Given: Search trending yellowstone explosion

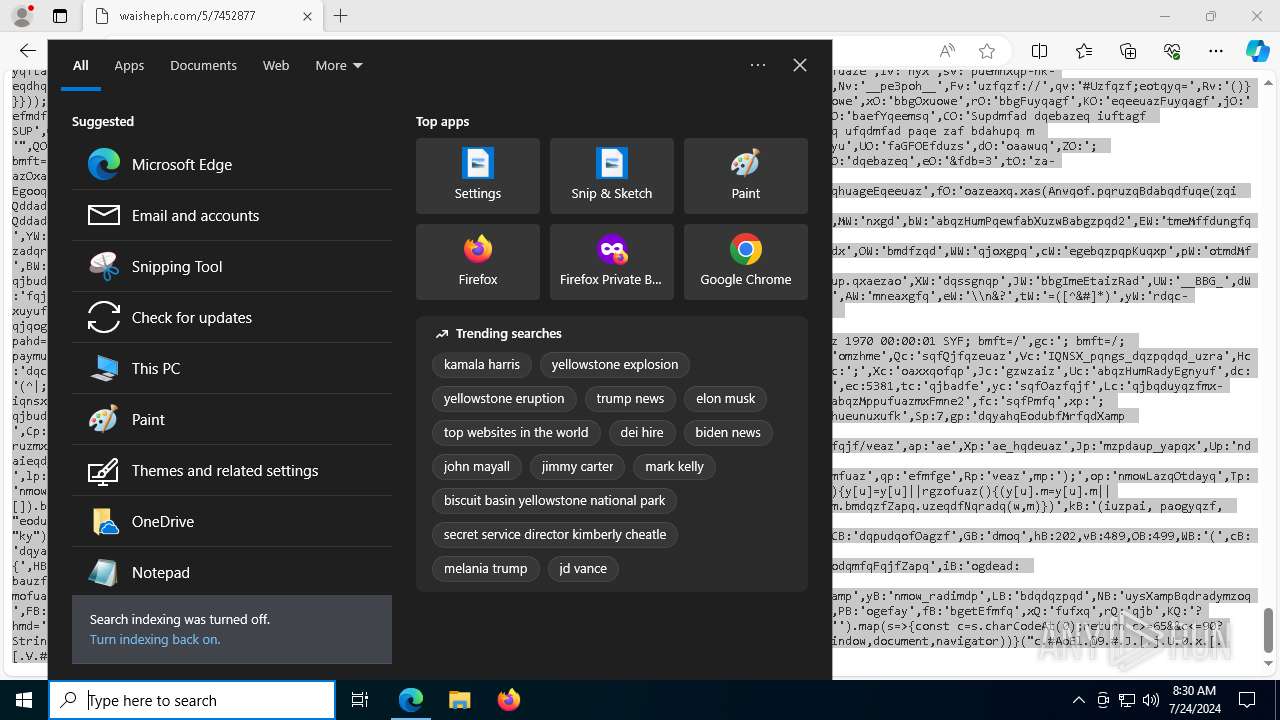Looking at the screenshot, I should [615, 364].
